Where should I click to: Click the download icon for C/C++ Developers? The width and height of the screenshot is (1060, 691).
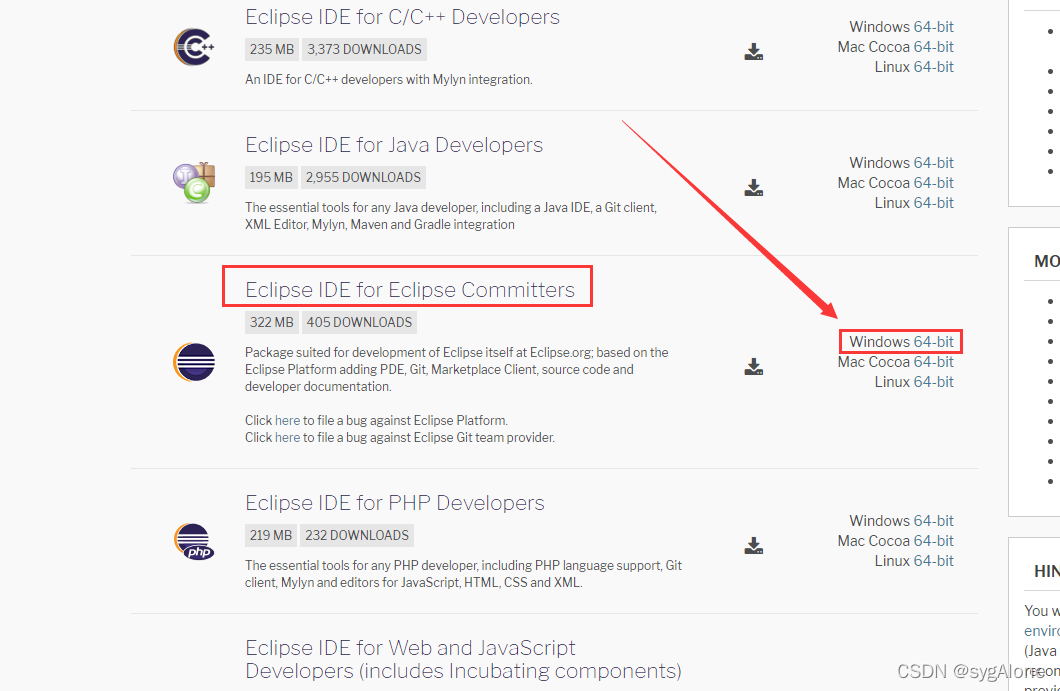click(x=754, y=51)
